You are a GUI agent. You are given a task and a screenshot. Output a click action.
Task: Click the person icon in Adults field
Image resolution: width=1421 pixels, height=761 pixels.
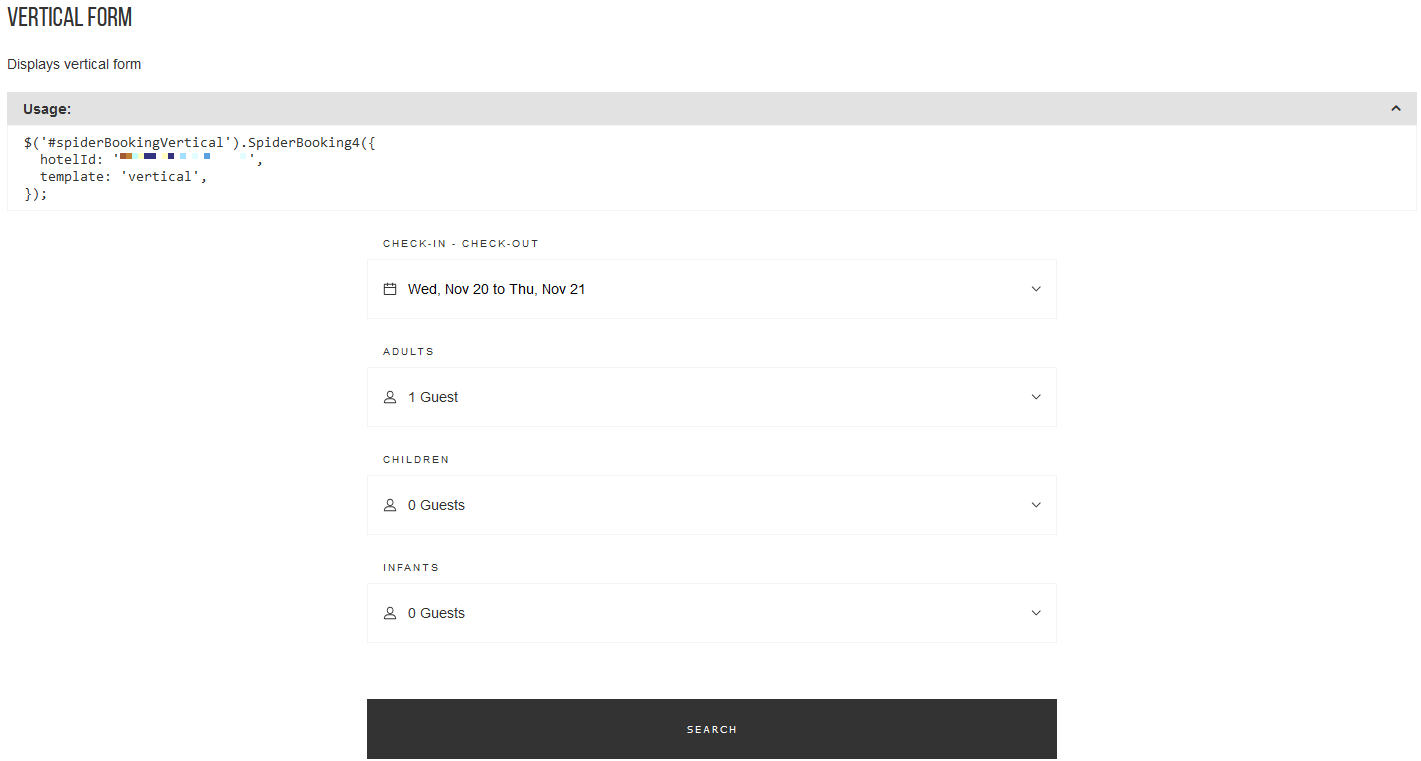click(390, 397)
